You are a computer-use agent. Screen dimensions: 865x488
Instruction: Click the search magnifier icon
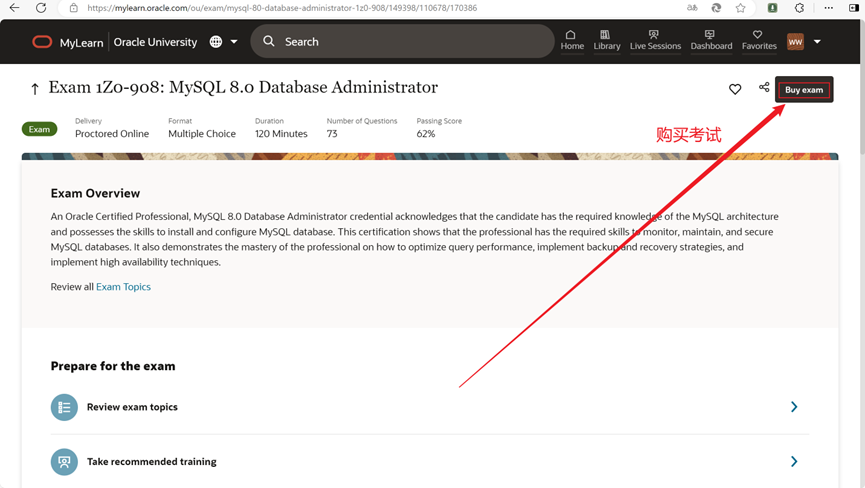[x=269, y=41]
